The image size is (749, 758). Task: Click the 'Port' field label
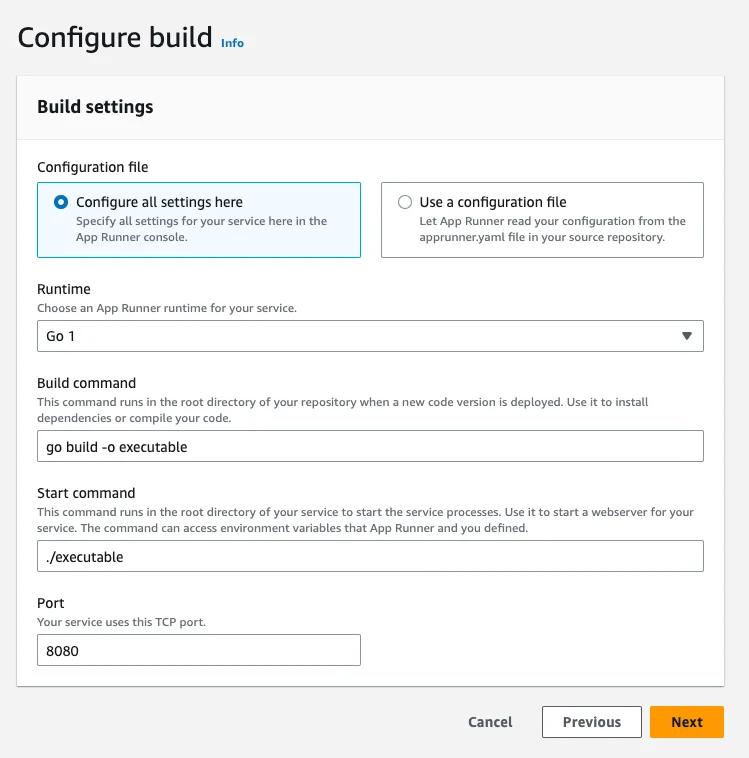[x=51, y=603]
